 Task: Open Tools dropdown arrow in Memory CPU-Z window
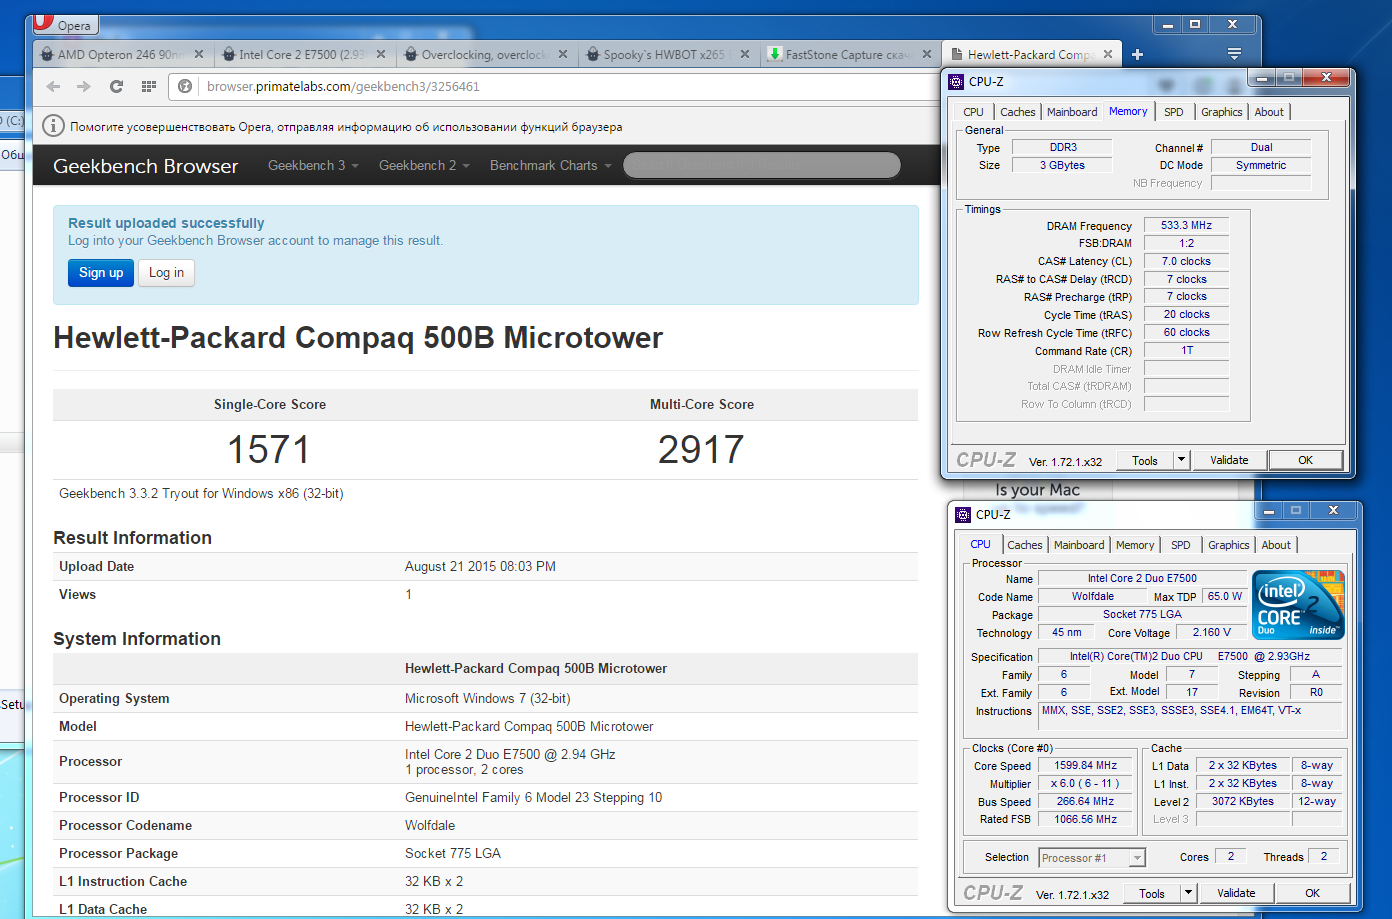point(1181,460)
